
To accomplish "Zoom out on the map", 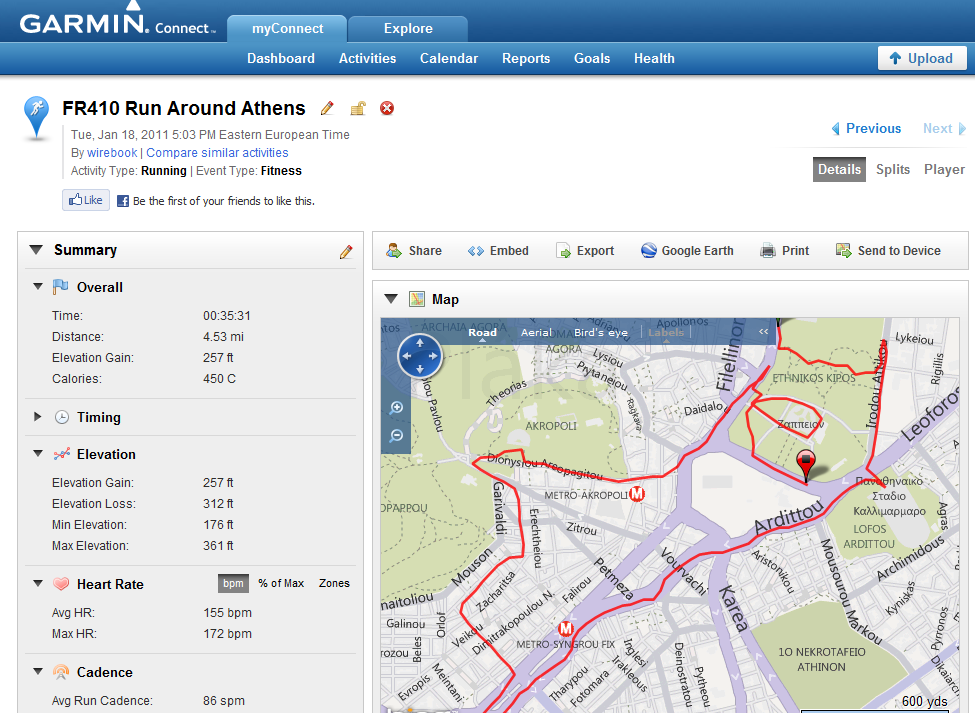I will (x=396, y=435).
